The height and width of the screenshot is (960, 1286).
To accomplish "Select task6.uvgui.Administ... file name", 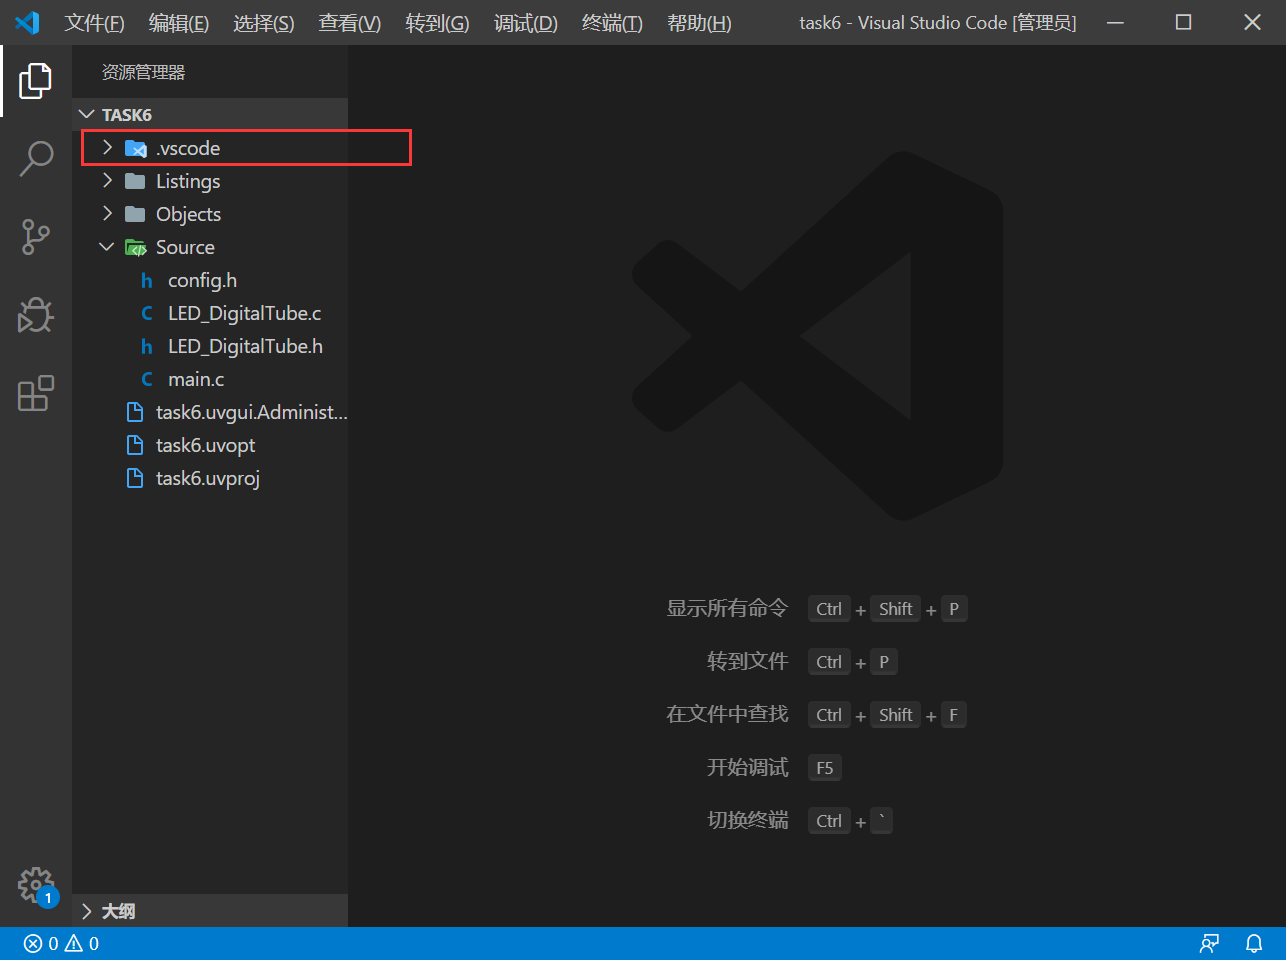I will coord(252,412).
